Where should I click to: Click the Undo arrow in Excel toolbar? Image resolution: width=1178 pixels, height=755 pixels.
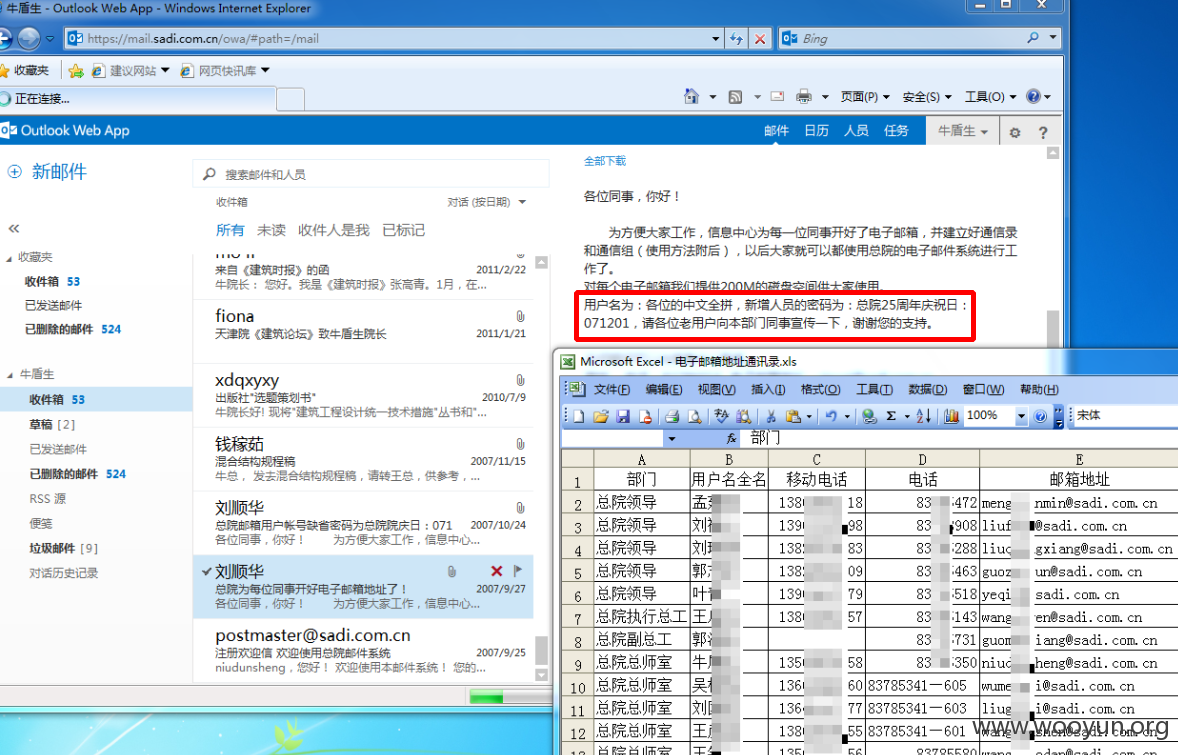pyautogui.click(x=831, y=416)
